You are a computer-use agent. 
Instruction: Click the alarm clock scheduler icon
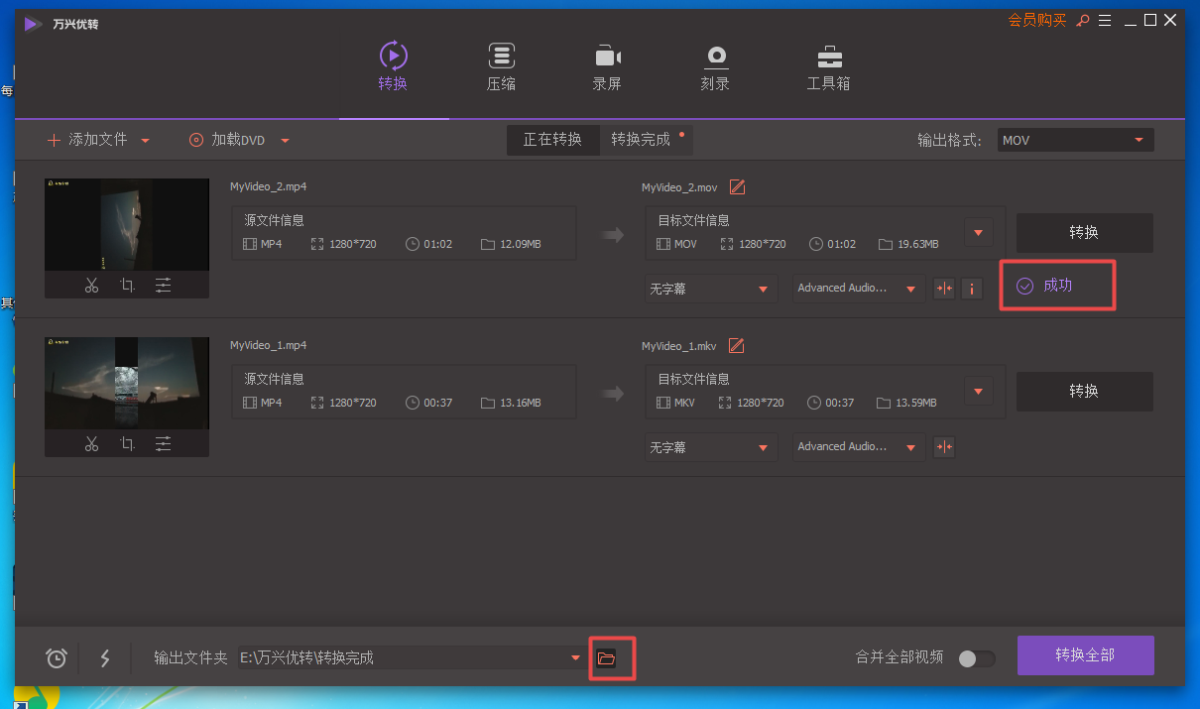pyautogui.click(x=57, y=658)
